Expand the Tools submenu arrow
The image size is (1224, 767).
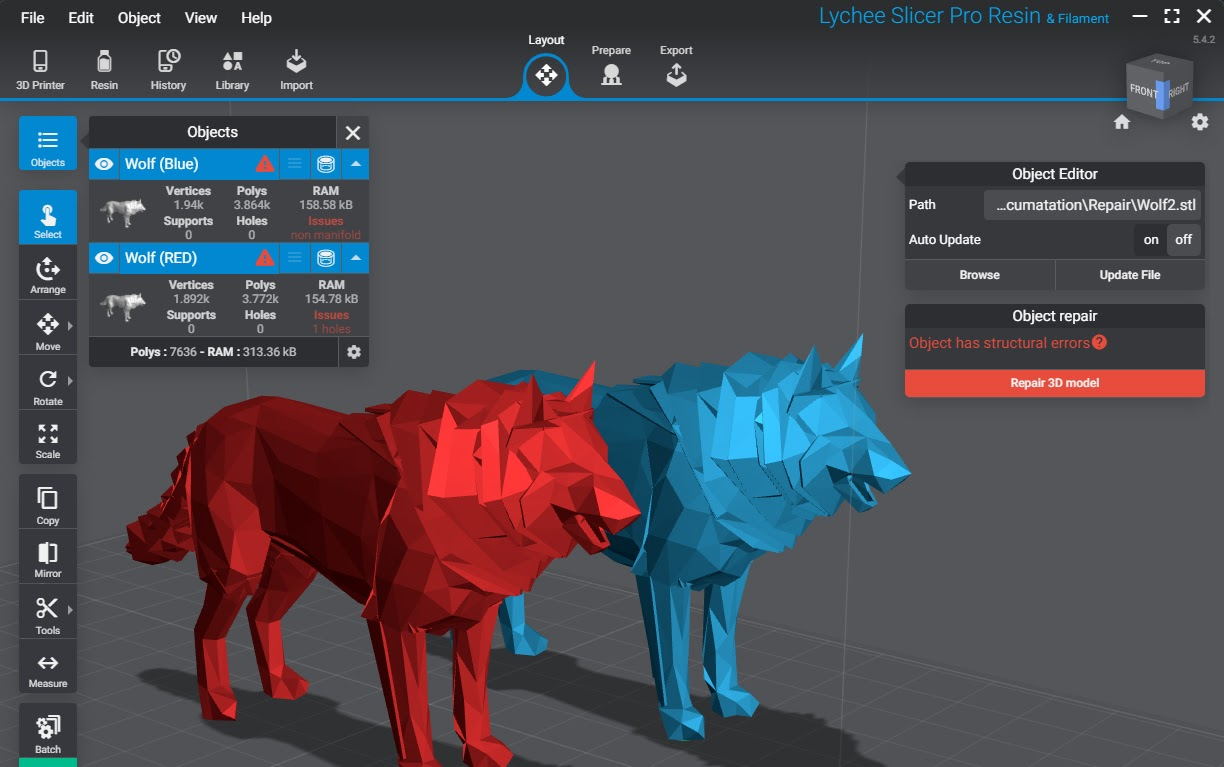coord(70,610)
